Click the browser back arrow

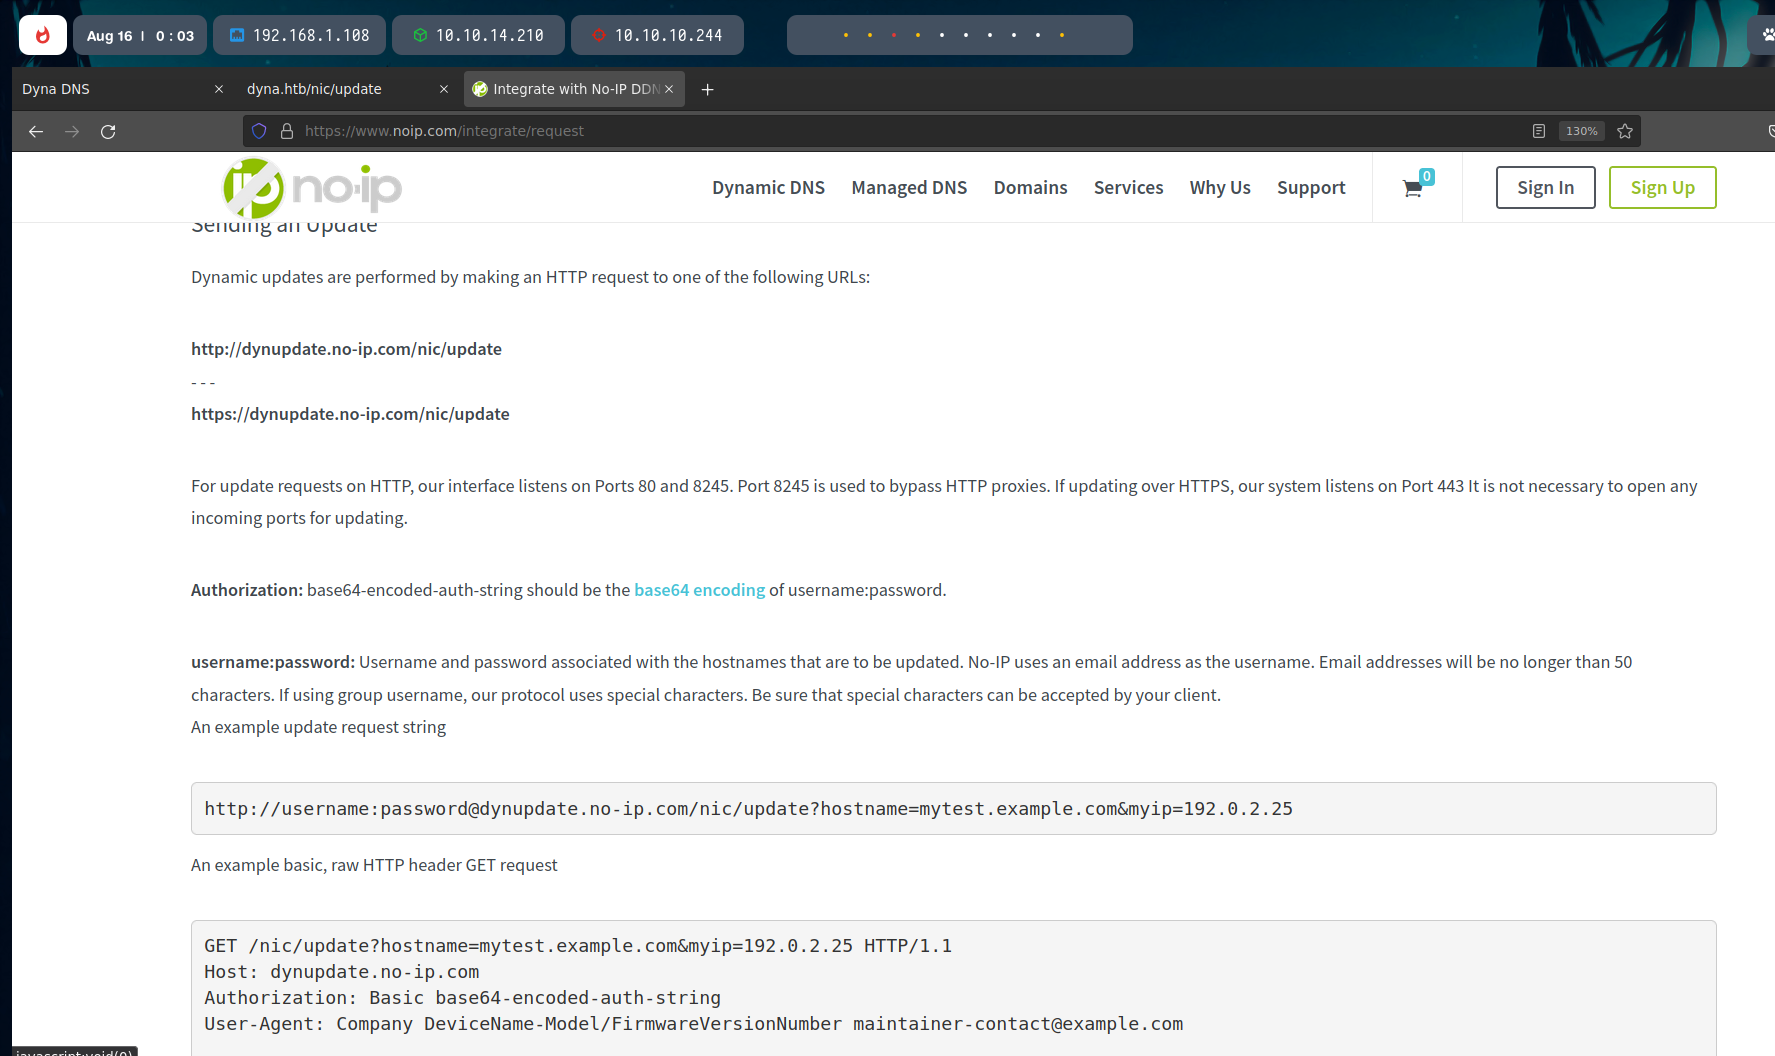coord(36,131)
